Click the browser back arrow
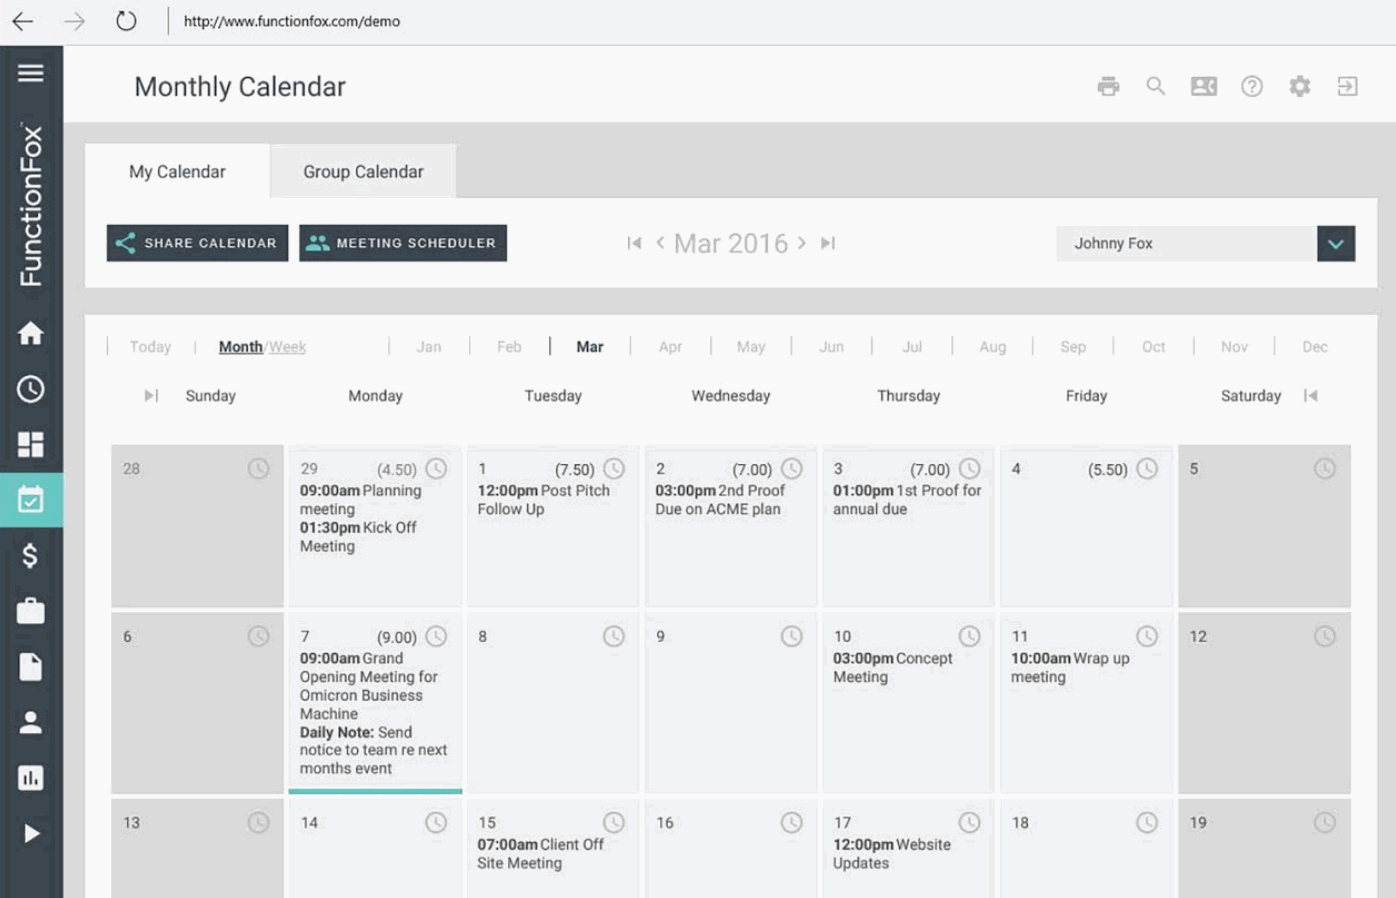 pos(22,21)
